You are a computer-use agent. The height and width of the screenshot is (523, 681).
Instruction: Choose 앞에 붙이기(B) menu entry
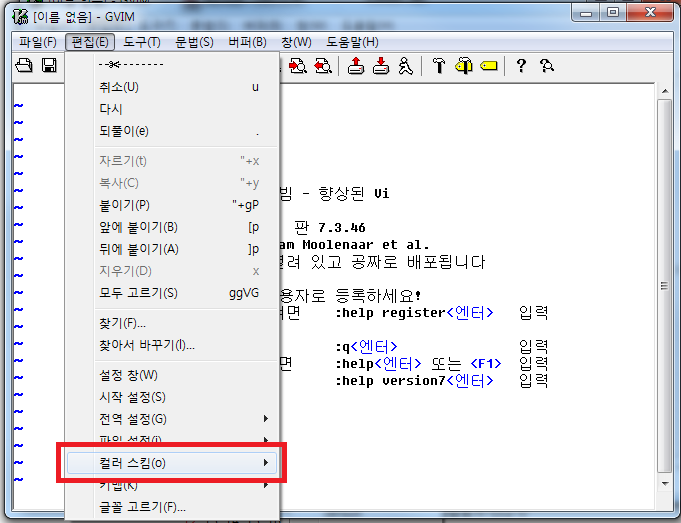pyautogui.click(x=172, y=227)
